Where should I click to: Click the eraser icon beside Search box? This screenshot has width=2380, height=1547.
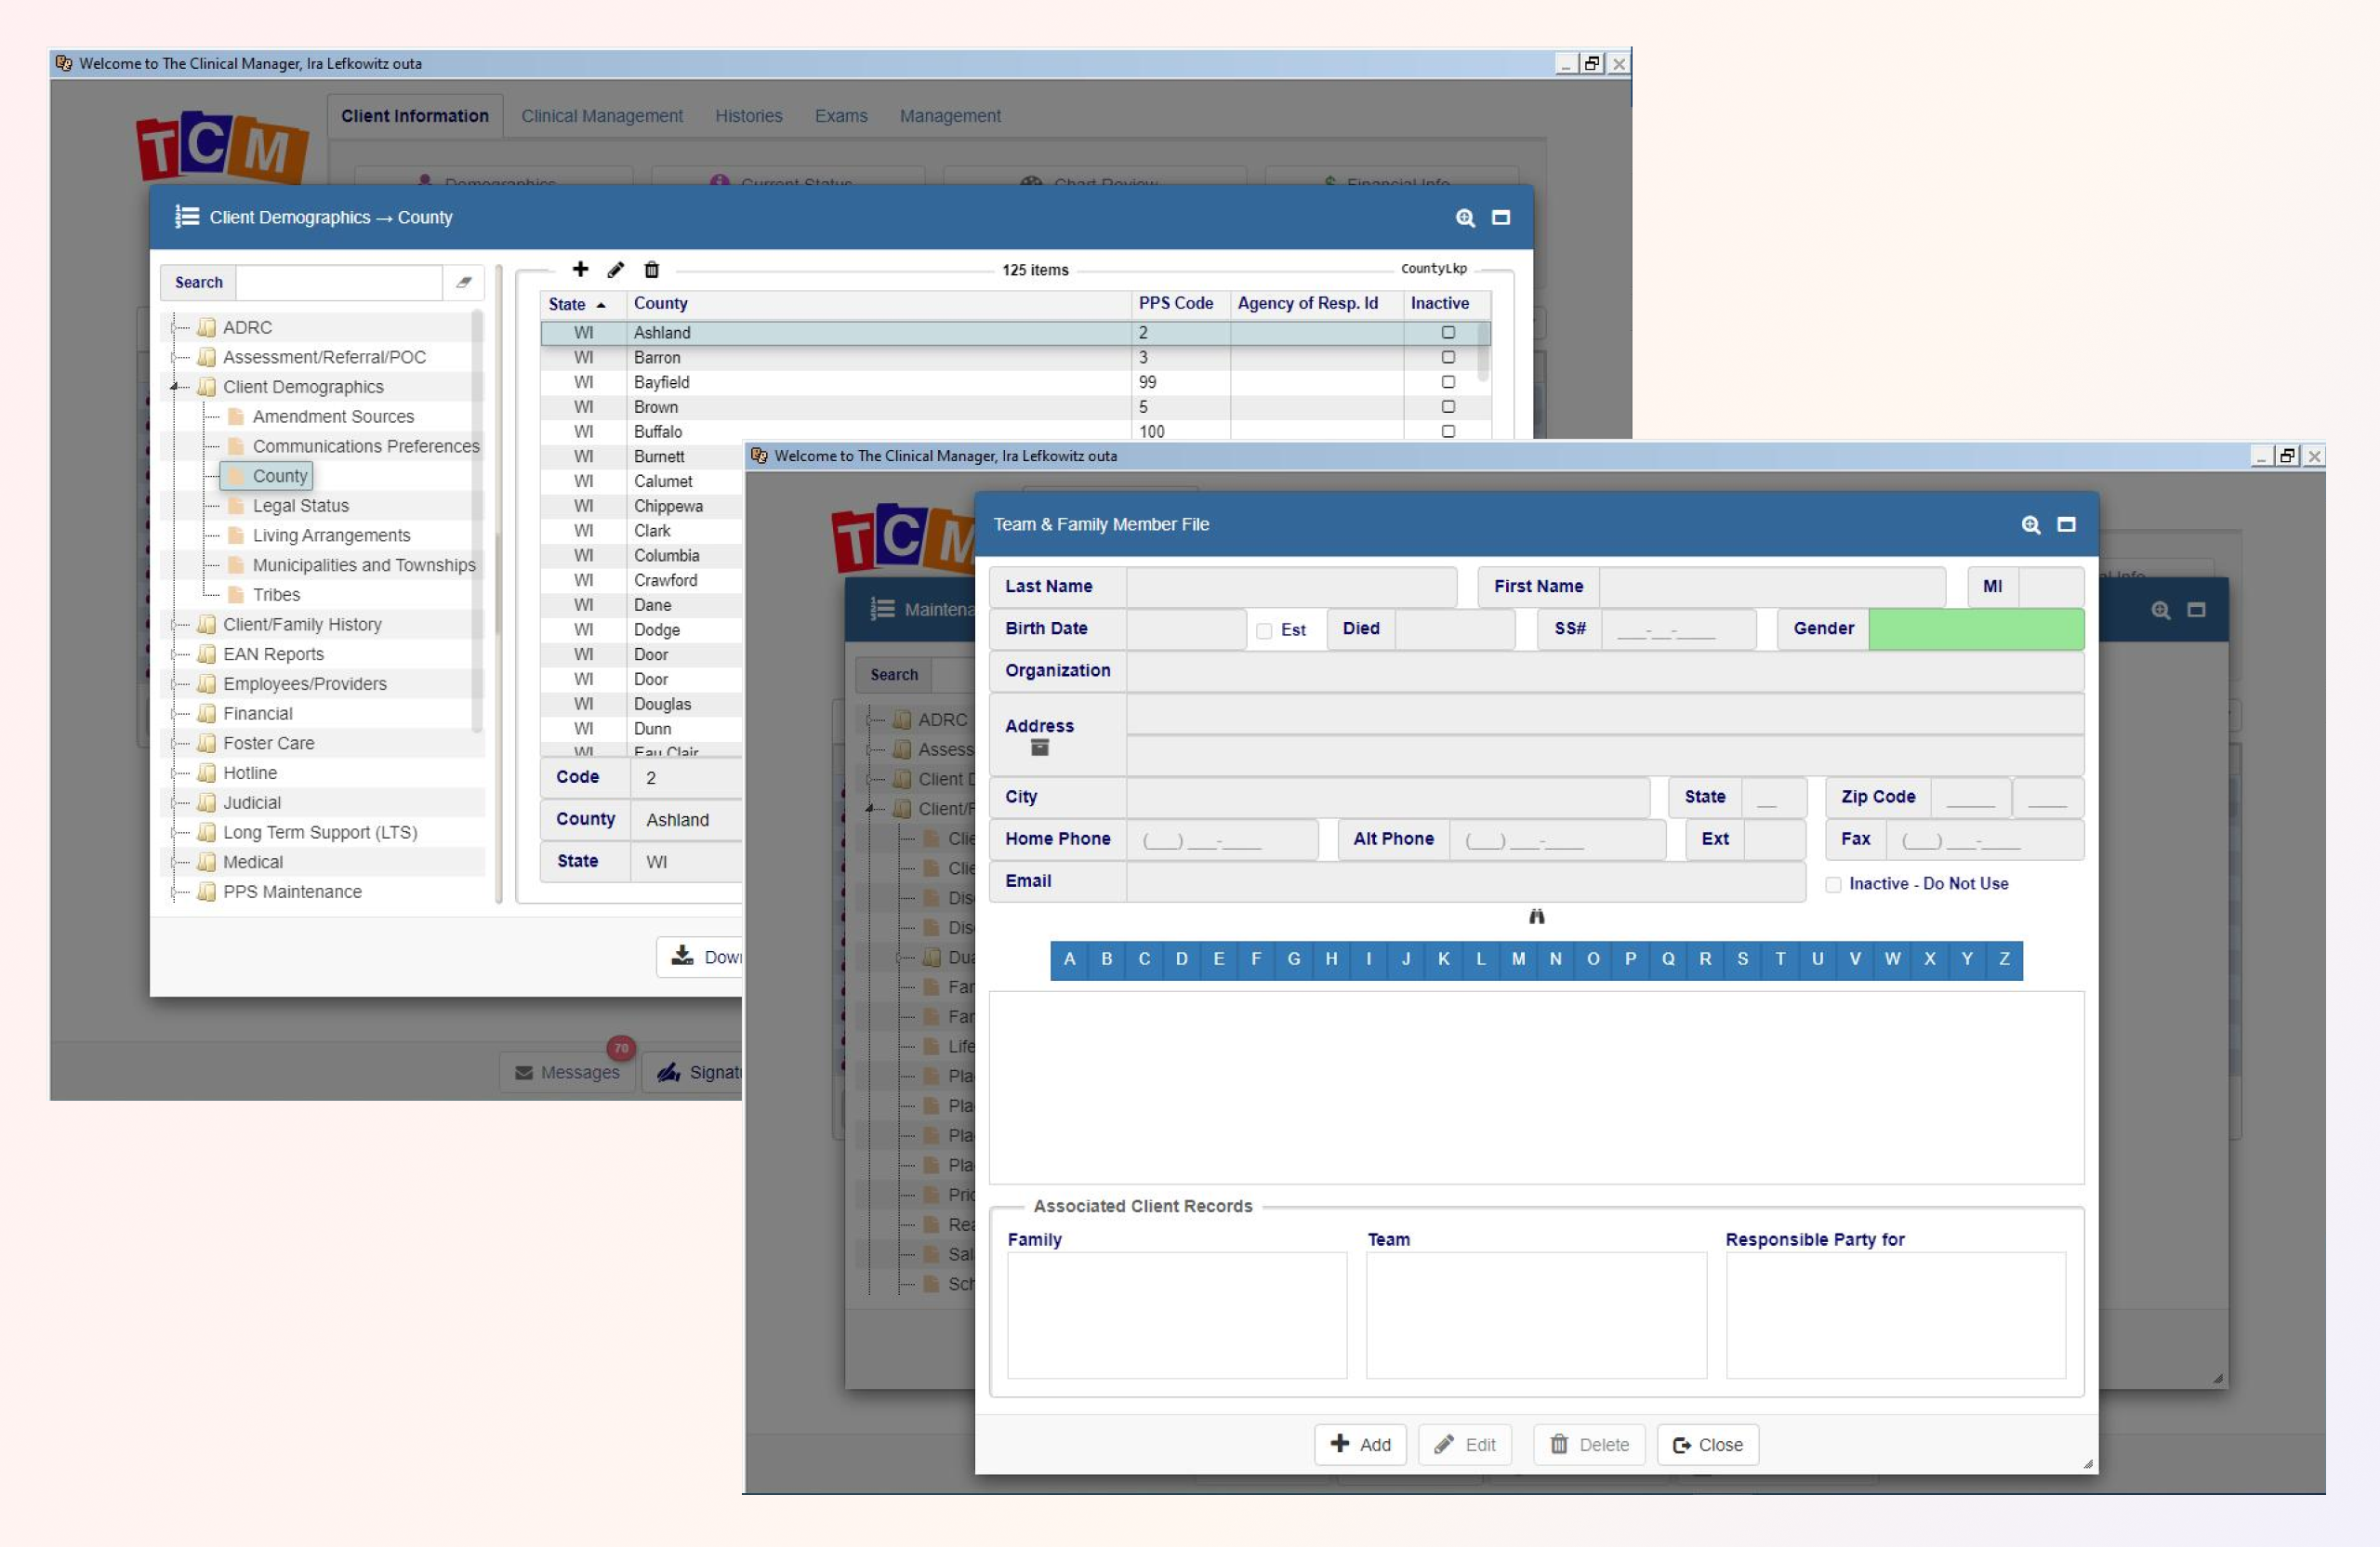pos(464,282)
